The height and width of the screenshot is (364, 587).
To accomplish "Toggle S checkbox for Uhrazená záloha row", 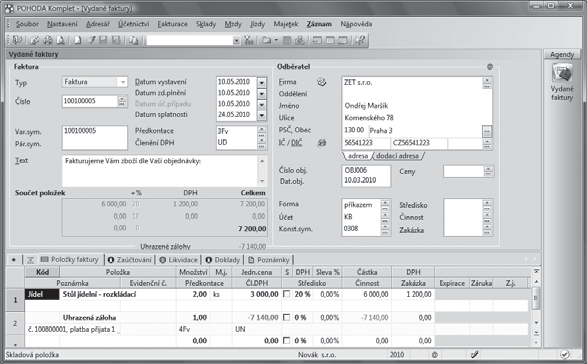I will tap(287, 318).
